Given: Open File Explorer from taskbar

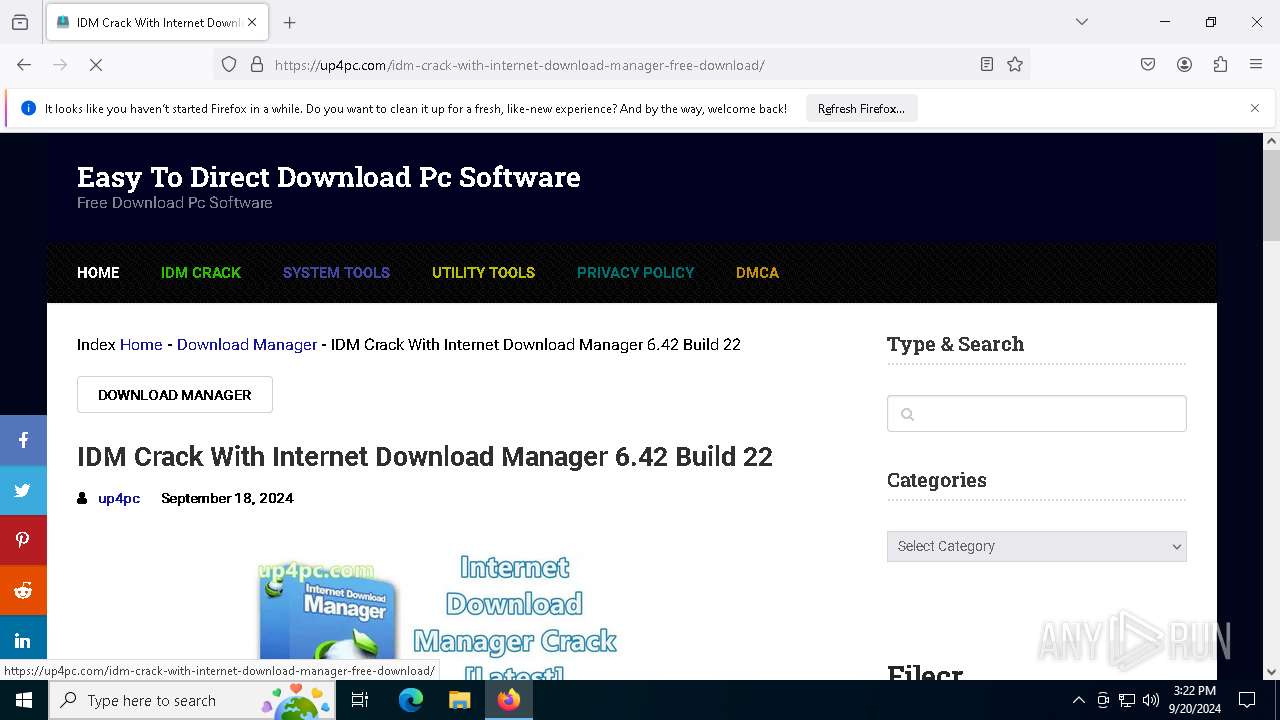Looking at the screenshot, I should click(x=459, y=700).
